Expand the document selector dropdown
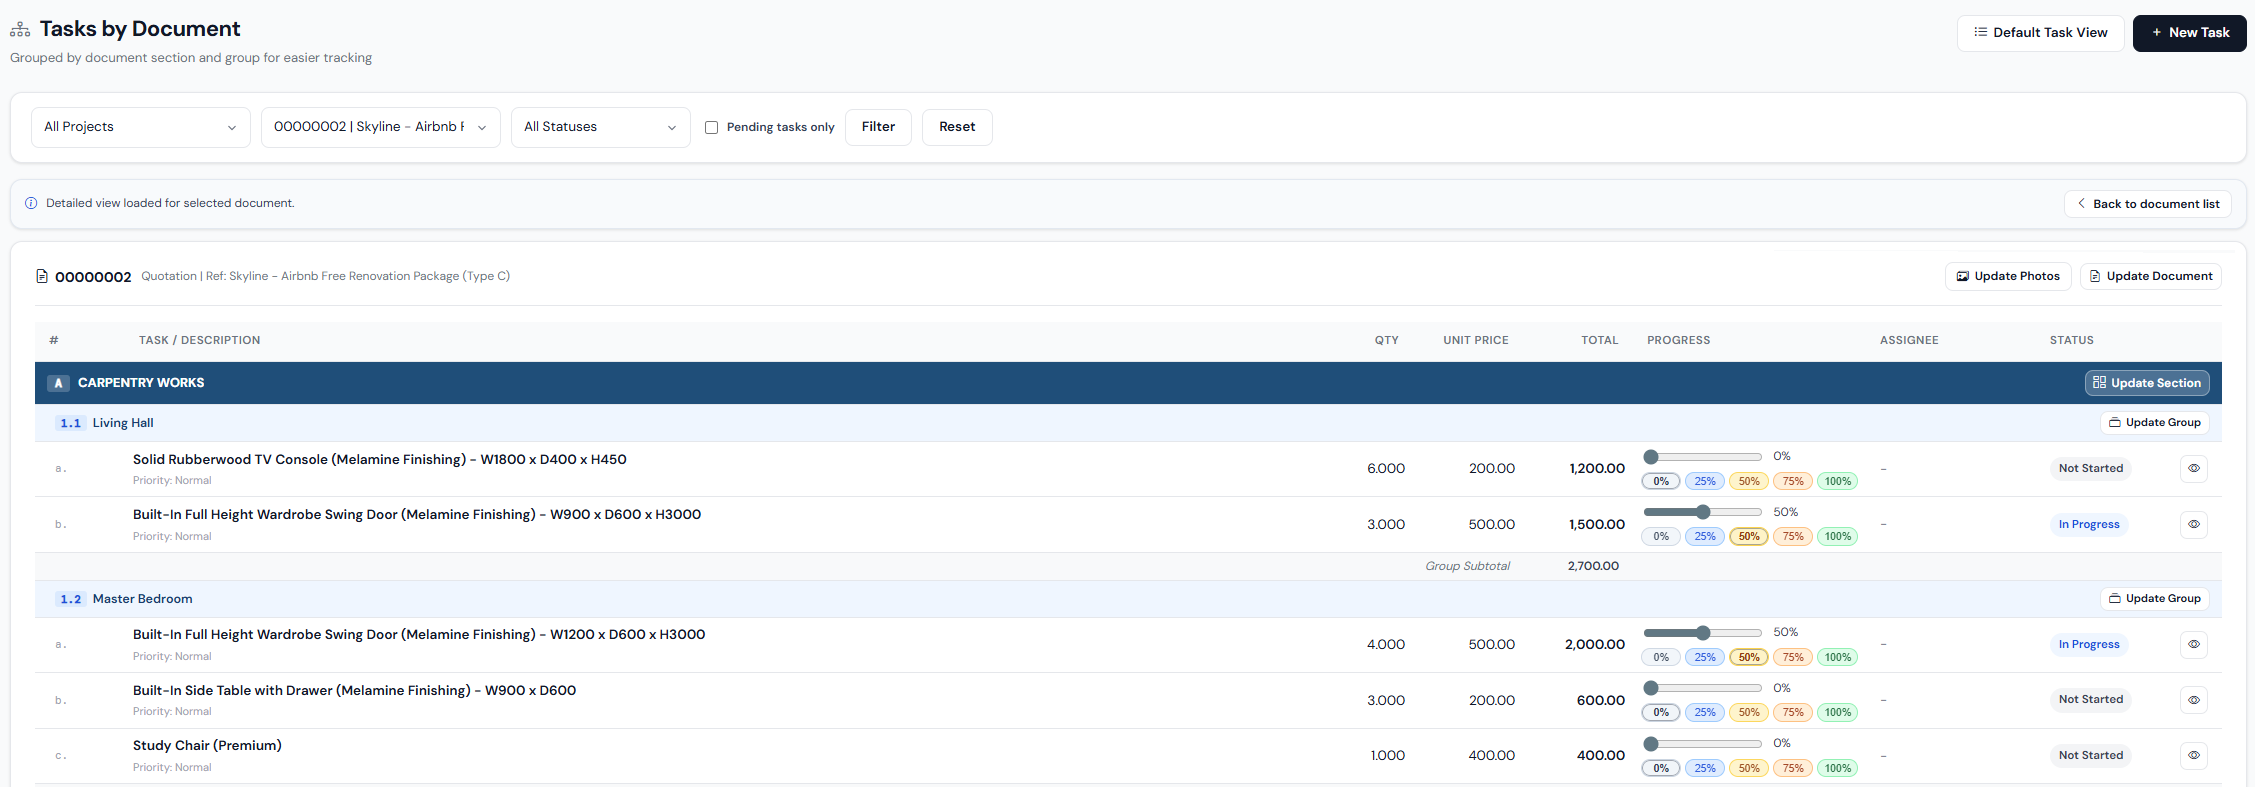The width and height of the screenshot is (2255, 787). pyautogui.click(x=380, y=127)
